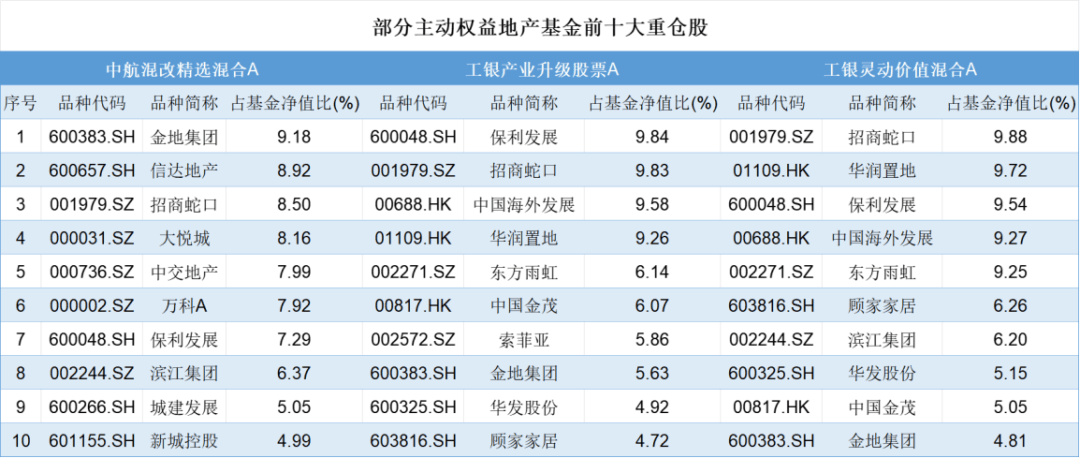Select the 序号 column header
The height and width of the screenshot is (458, 1080).
click(x=20, y=104)
